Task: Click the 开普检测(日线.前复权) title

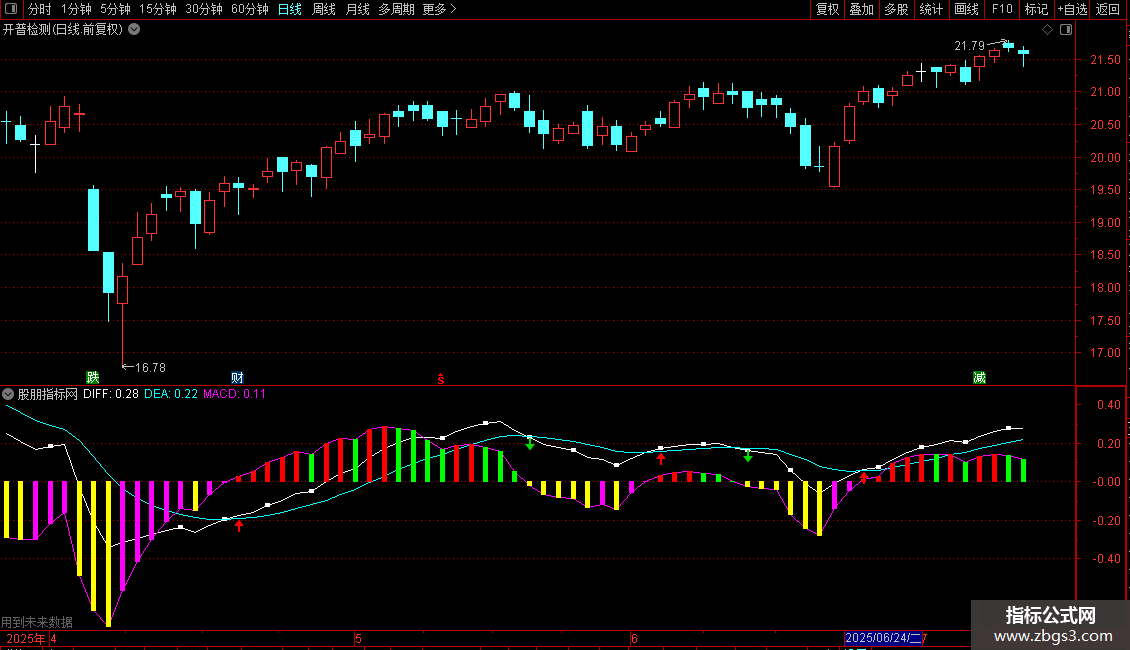Action: [63, 30]
